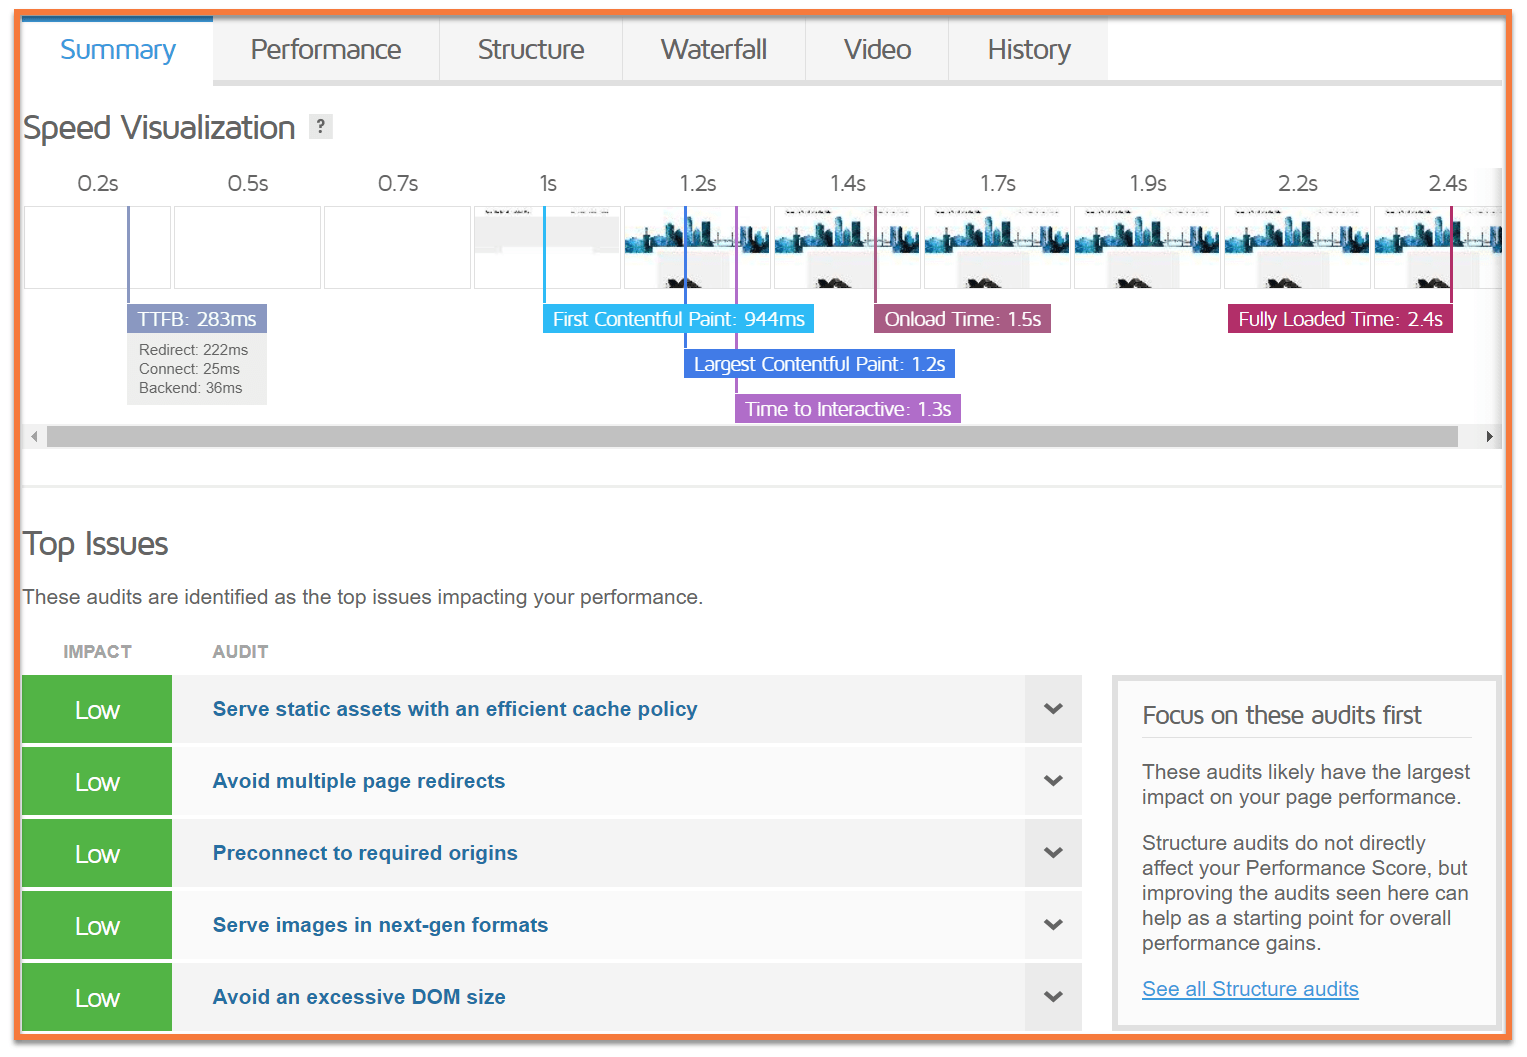Click the horizontal timeline scrollbar track

pyautogui.click(x=750, y=437)
